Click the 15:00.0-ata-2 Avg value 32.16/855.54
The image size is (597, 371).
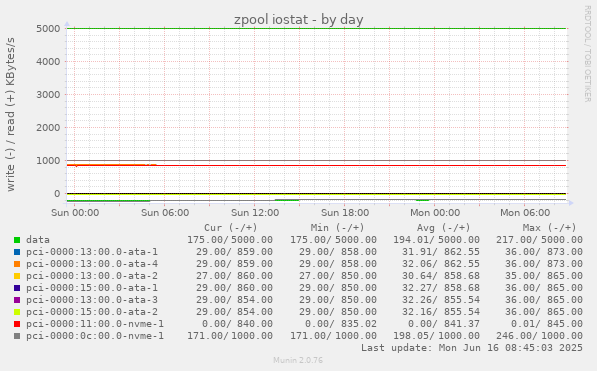point(441,312)
